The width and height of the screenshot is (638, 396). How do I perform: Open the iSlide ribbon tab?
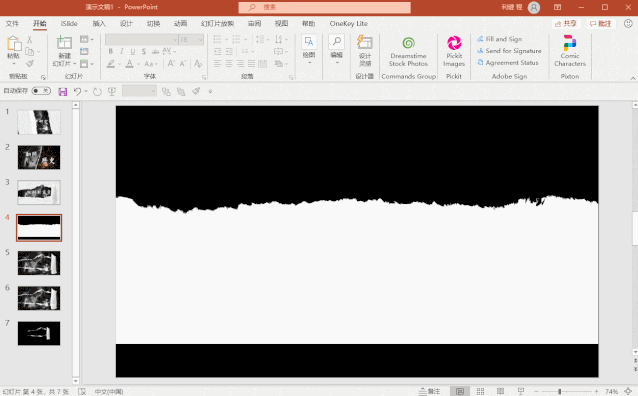[x=69, y=24]
